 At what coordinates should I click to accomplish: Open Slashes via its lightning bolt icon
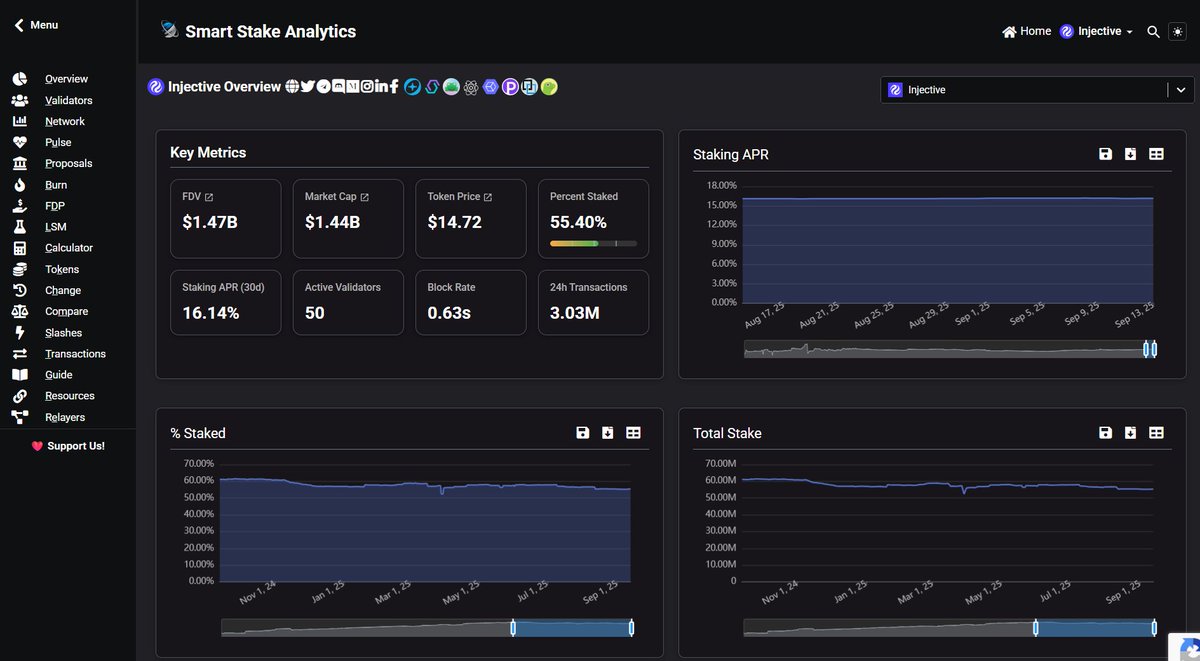point(20,333)
